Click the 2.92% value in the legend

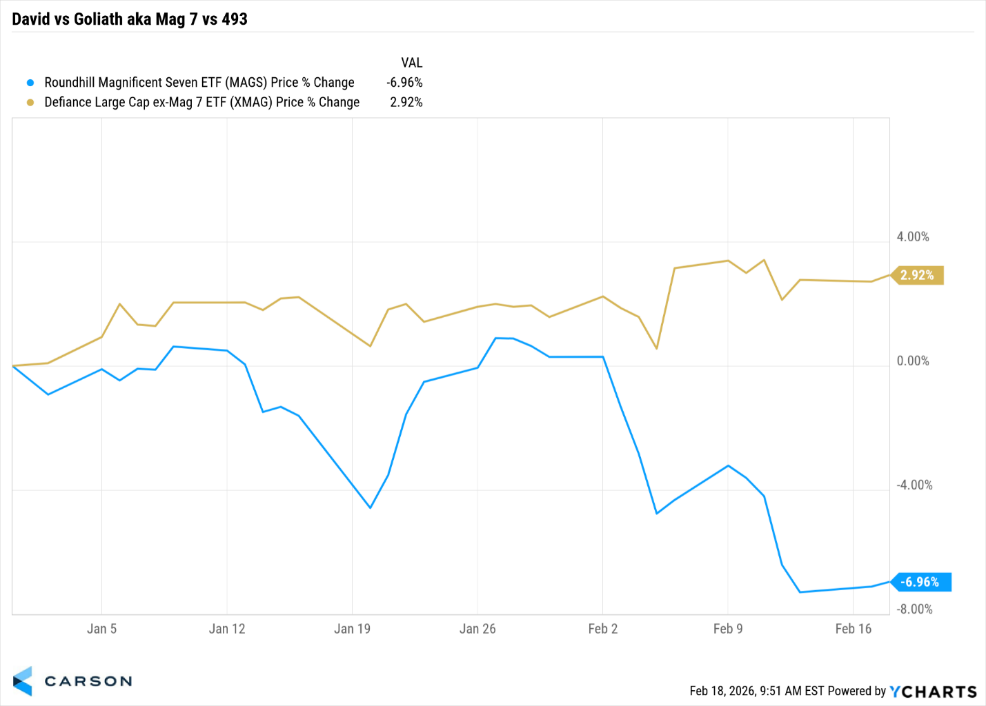(x=406, y=102)
